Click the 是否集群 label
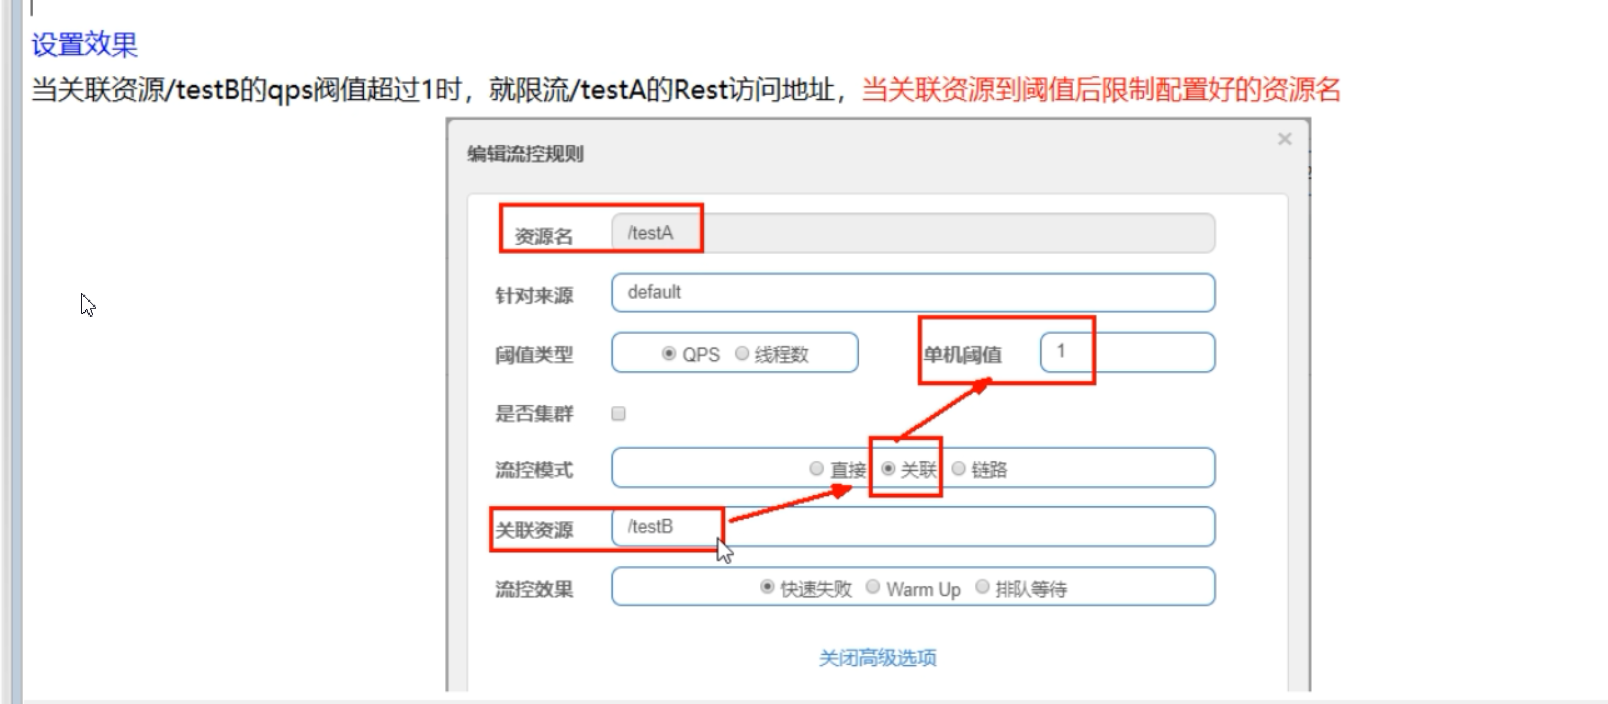The image size is (1608, 704). 534,413
